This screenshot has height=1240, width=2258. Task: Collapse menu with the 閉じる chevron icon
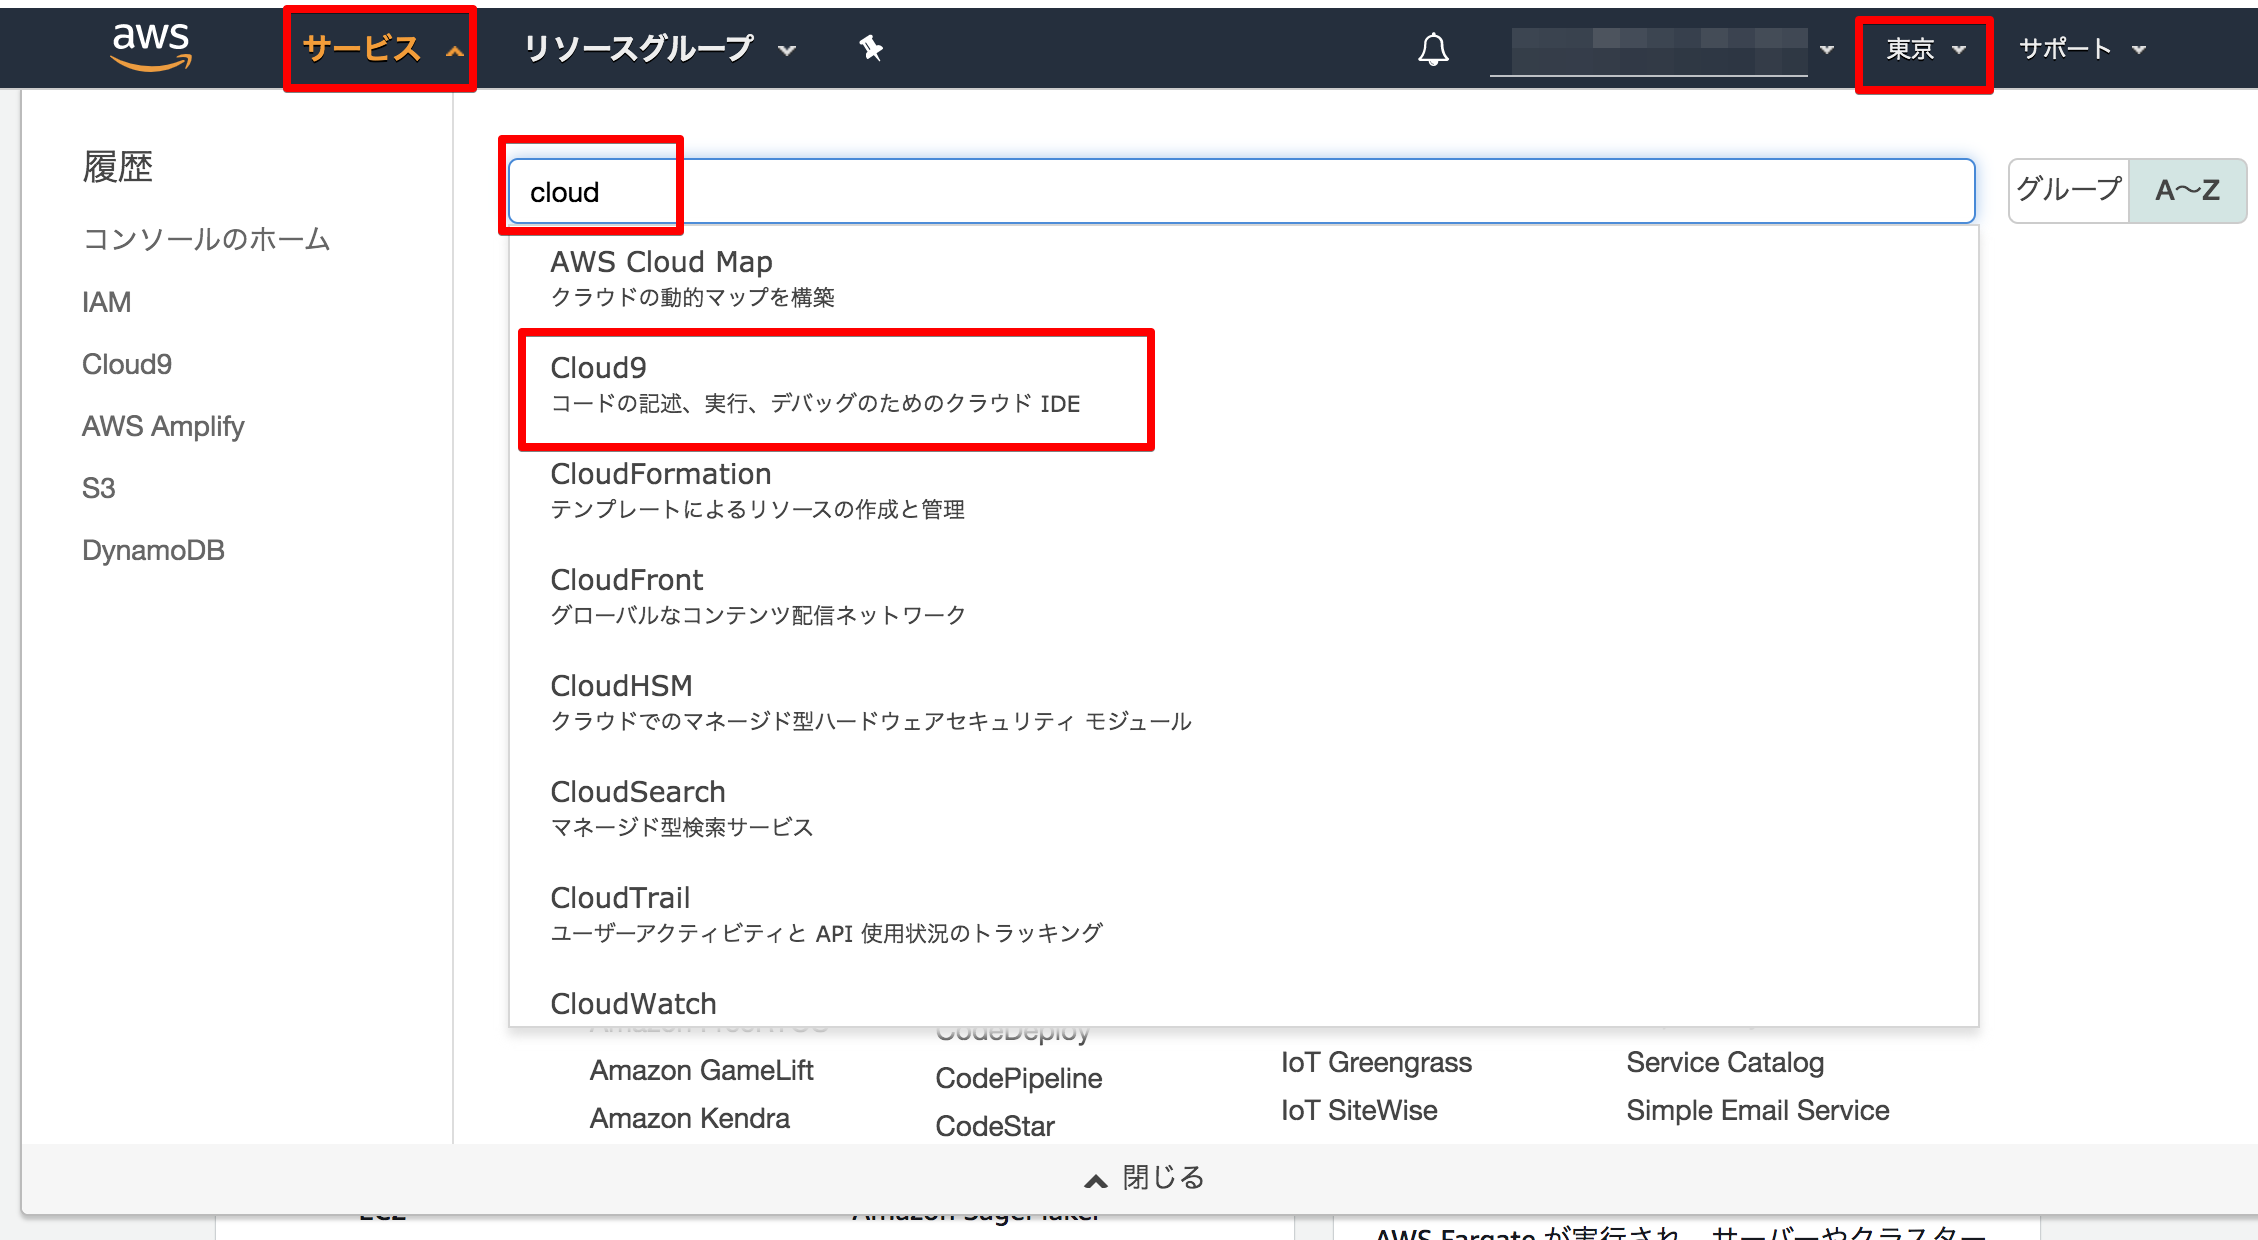[x=1096, y=1180]
